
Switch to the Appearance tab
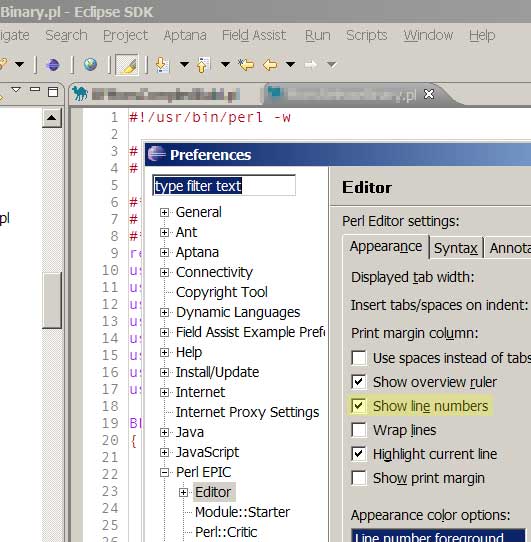pos(386,247)
